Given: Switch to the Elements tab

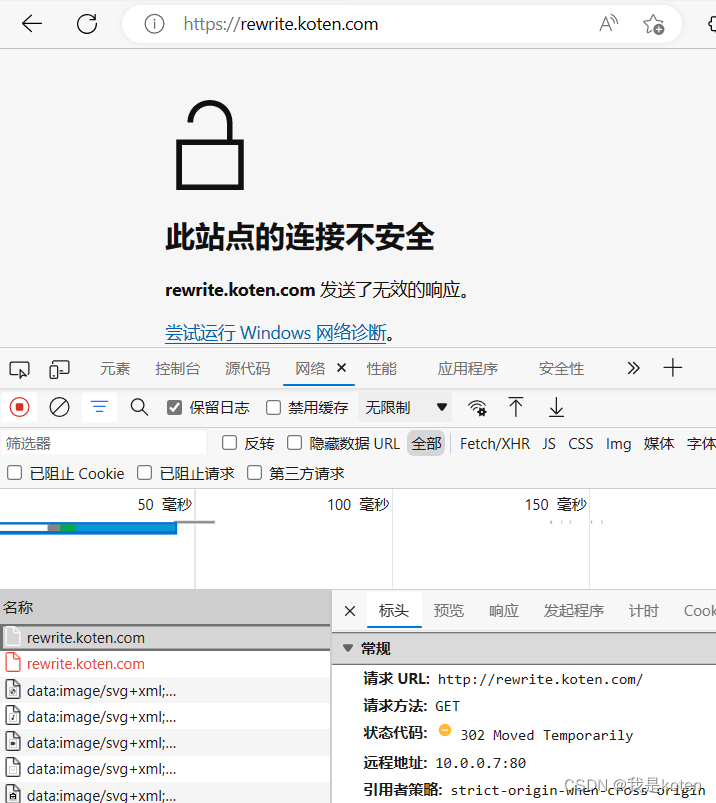Looking at the screenshot, I should point(115,369).
